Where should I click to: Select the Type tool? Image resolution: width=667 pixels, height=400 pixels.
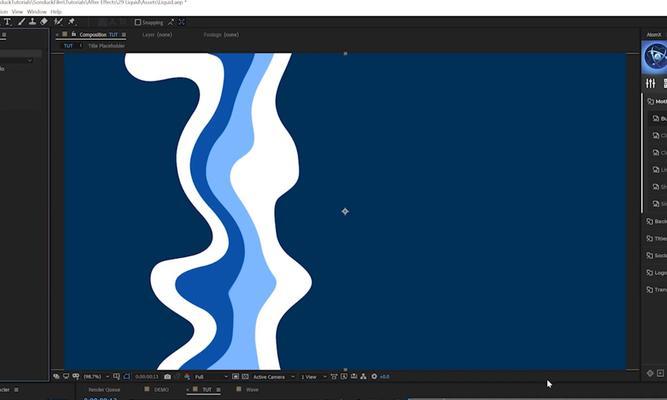[x=7, y=22]
